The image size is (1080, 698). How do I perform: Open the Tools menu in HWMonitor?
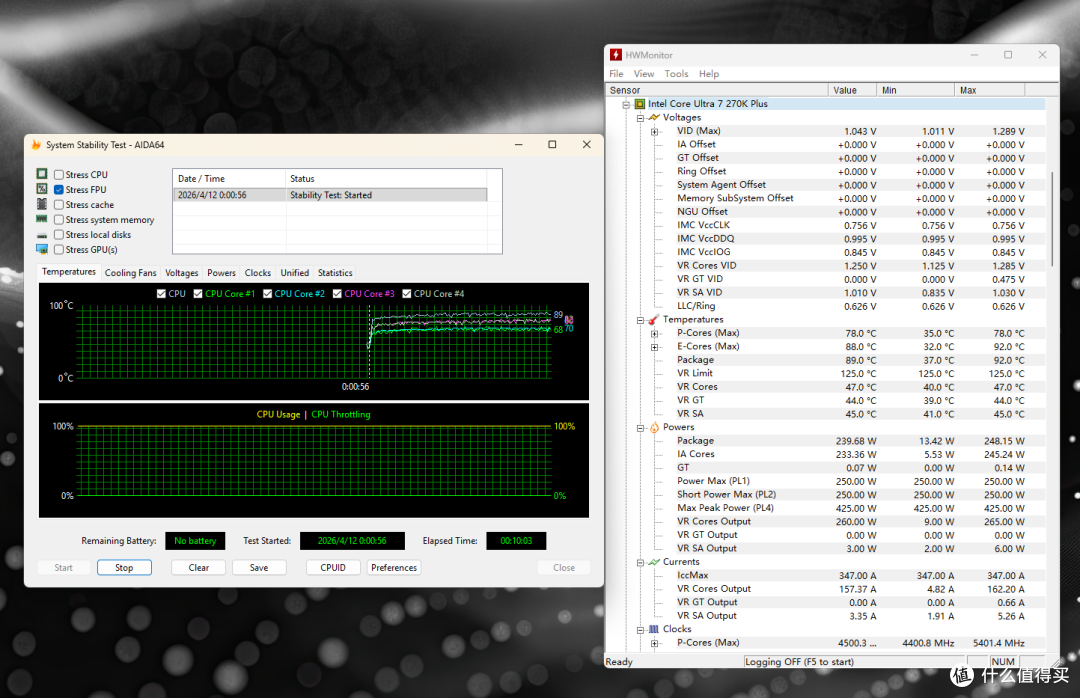point(676,74)
